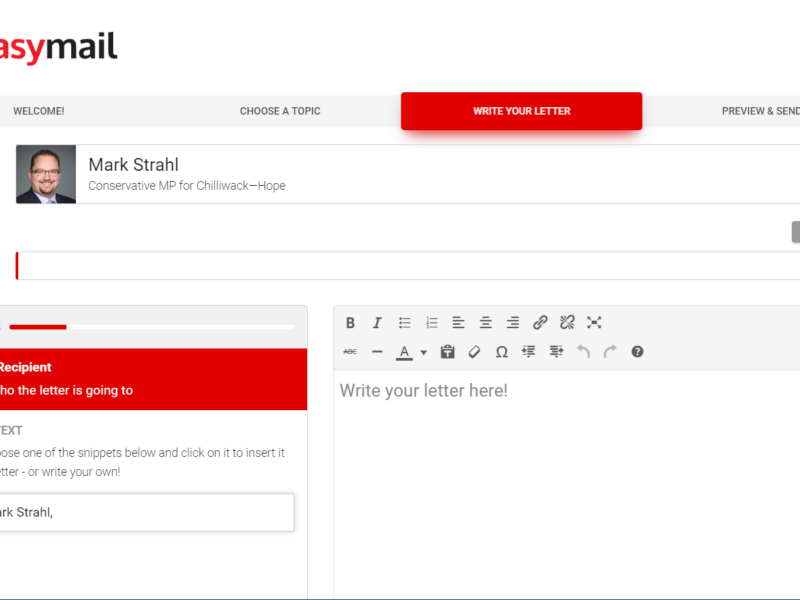Insert a horizontal line
The width and height of the screenshot is (800, 600).
coord(377,352)
